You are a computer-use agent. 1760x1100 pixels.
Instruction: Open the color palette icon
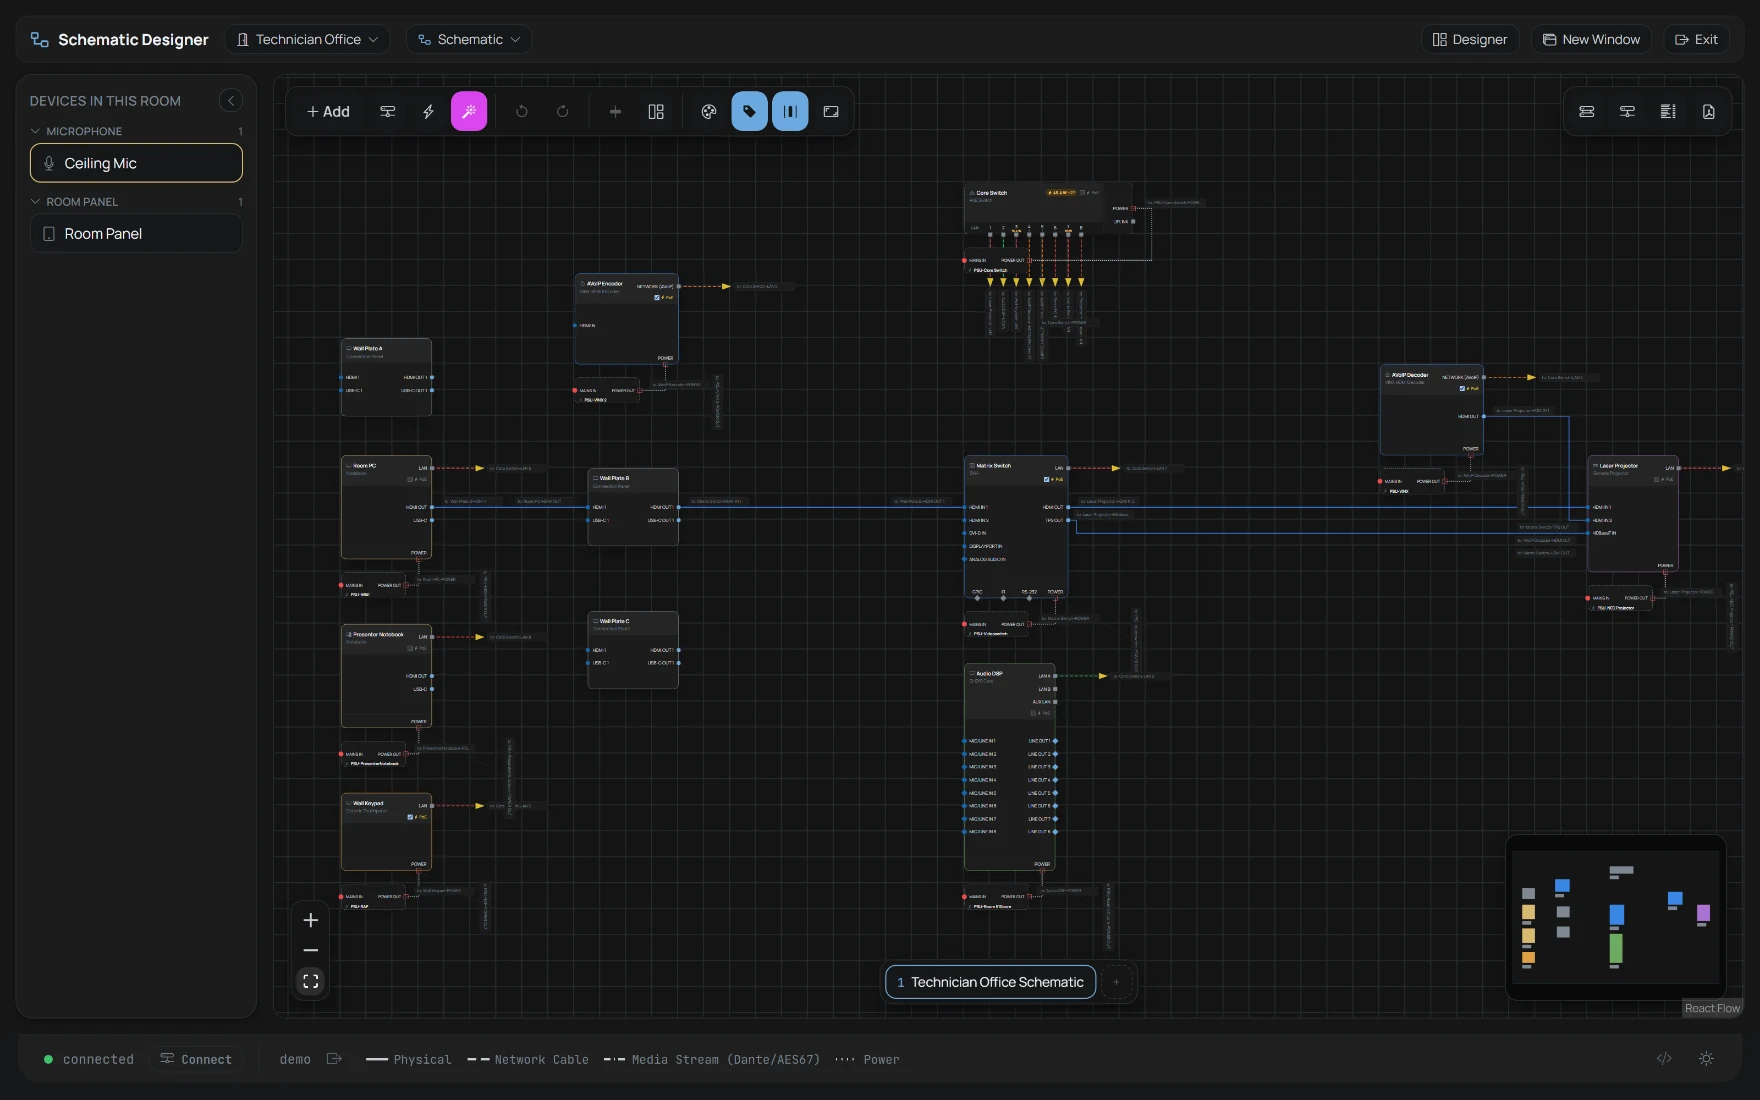pos(709,112)
